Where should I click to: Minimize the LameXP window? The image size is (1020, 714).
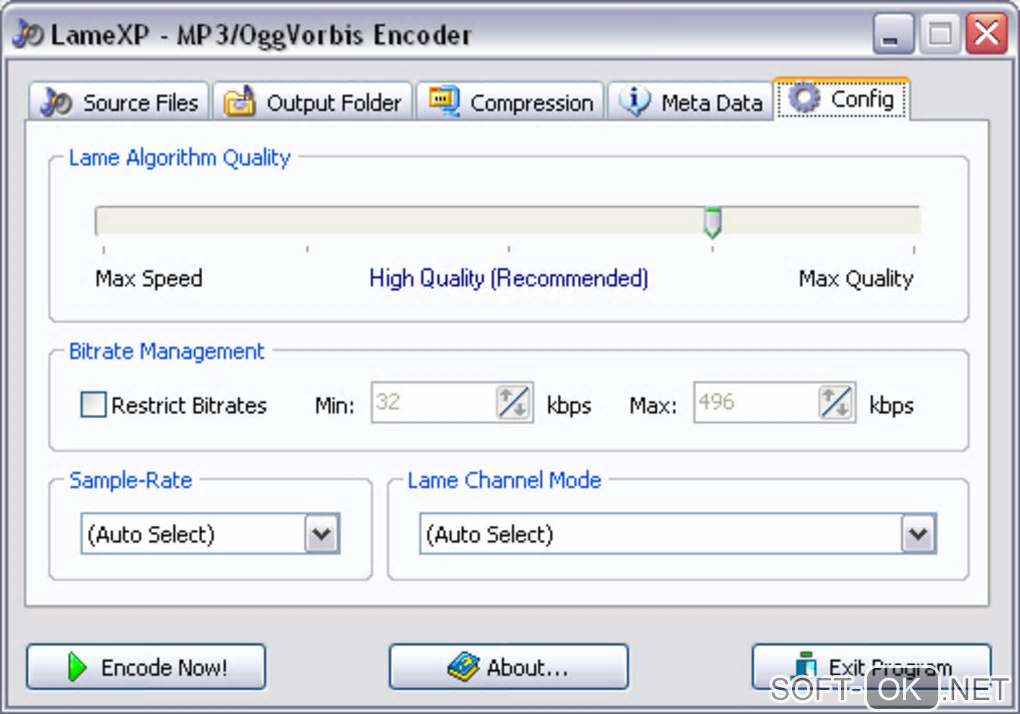(x=892, y=33)
